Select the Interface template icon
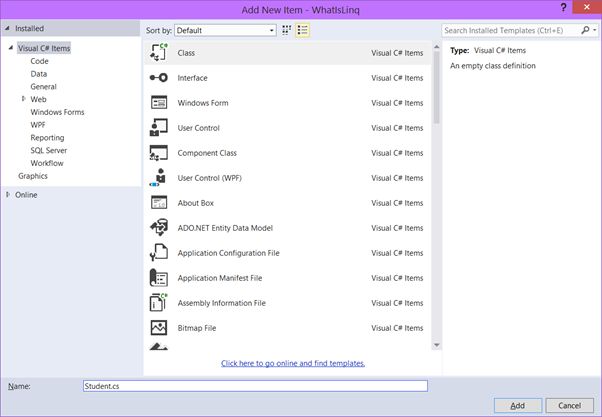The image size is (602, 417). tap(159, 78)
